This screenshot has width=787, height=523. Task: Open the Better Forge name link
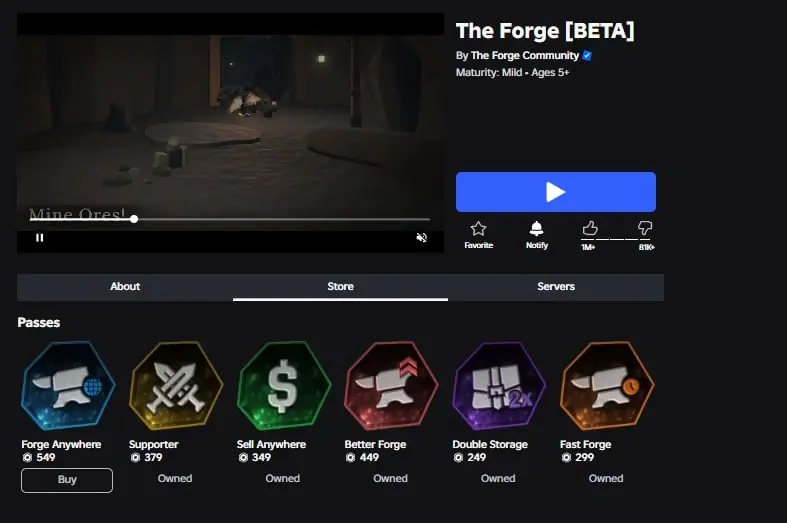click(375, 444)
